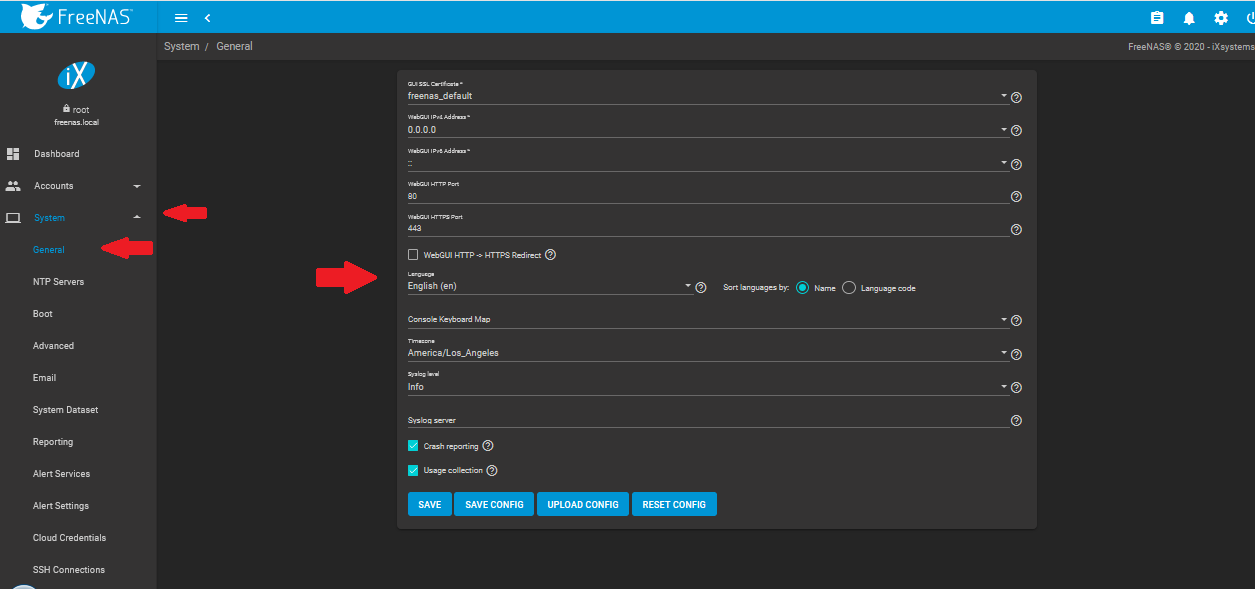This screenshot has height=589, width=1255.
Task: Collapse sidebar using the back chevron icon
Action: (x=207, y=18)
